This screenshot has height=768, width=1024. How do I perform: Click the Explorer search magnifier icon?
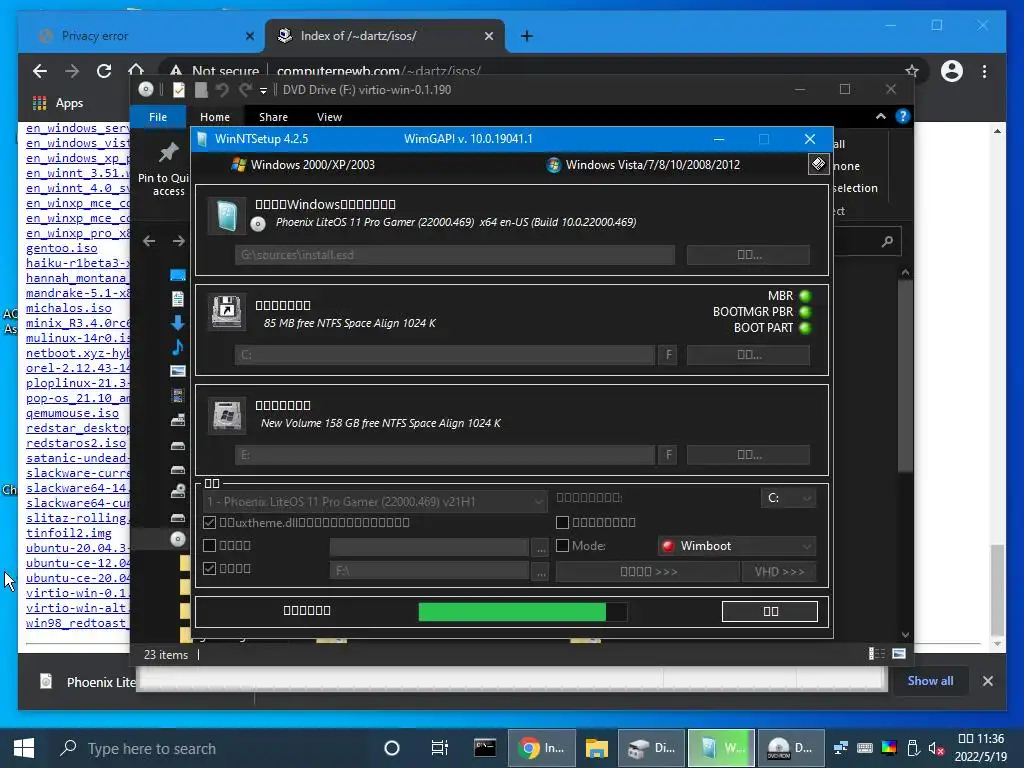pos(887,242)
